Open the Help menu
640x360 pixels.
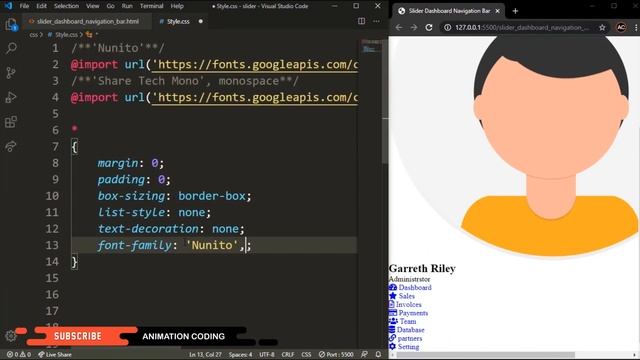[x=177, y=6]
